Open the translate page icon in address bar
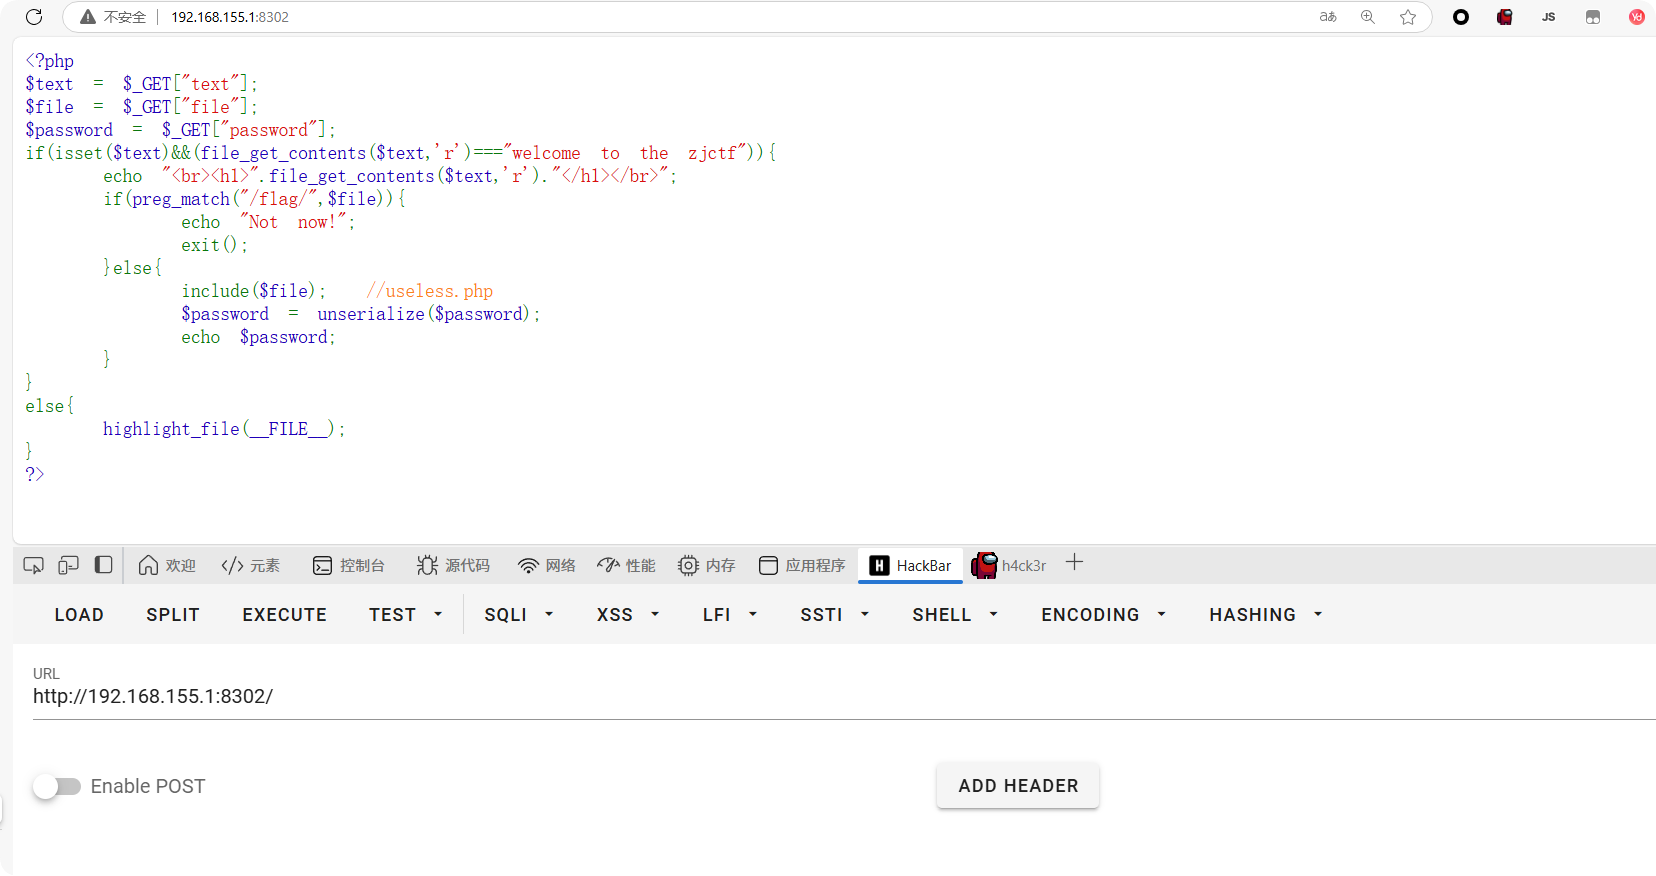 click(x=1328, y=17)
